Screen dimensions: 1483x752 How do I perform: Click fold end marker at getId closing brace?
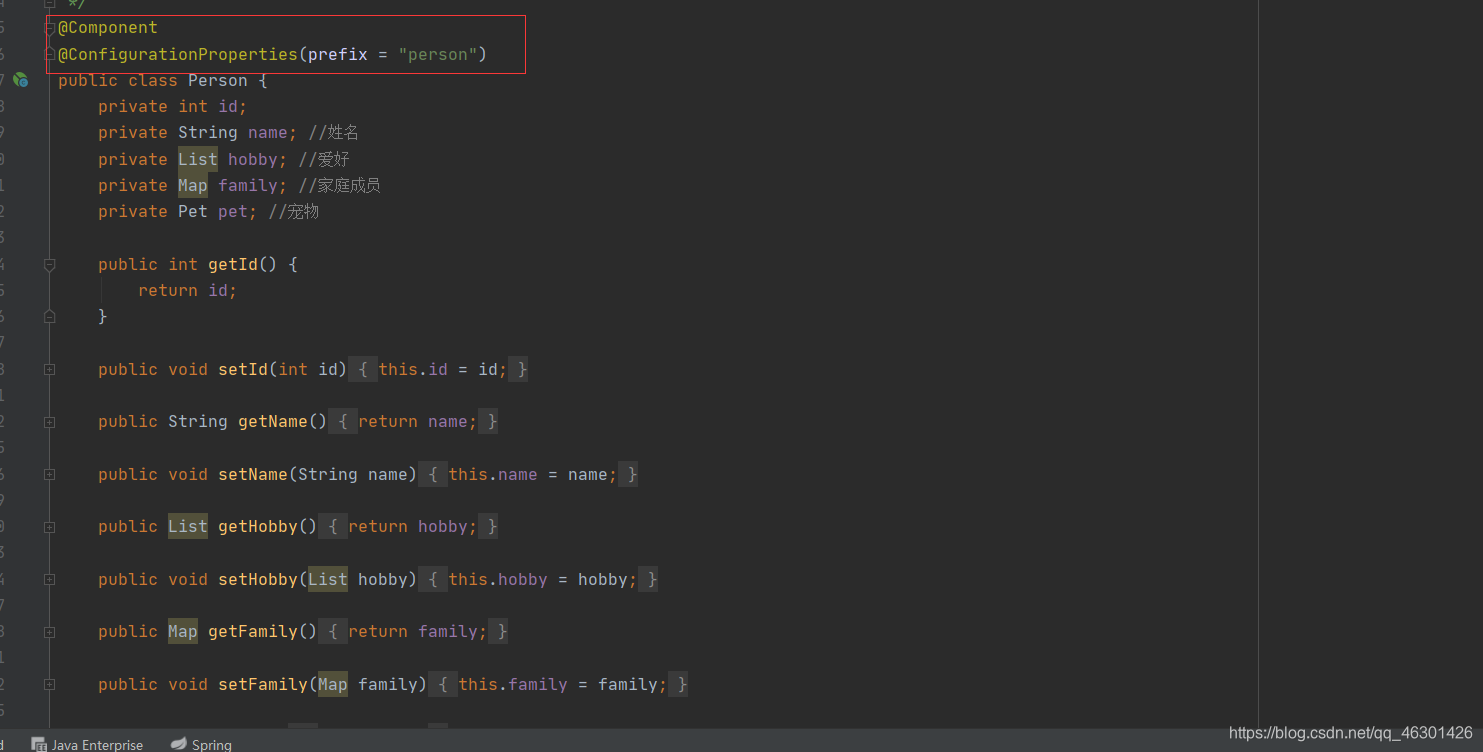pyautogui.click(x=49, y=316)
